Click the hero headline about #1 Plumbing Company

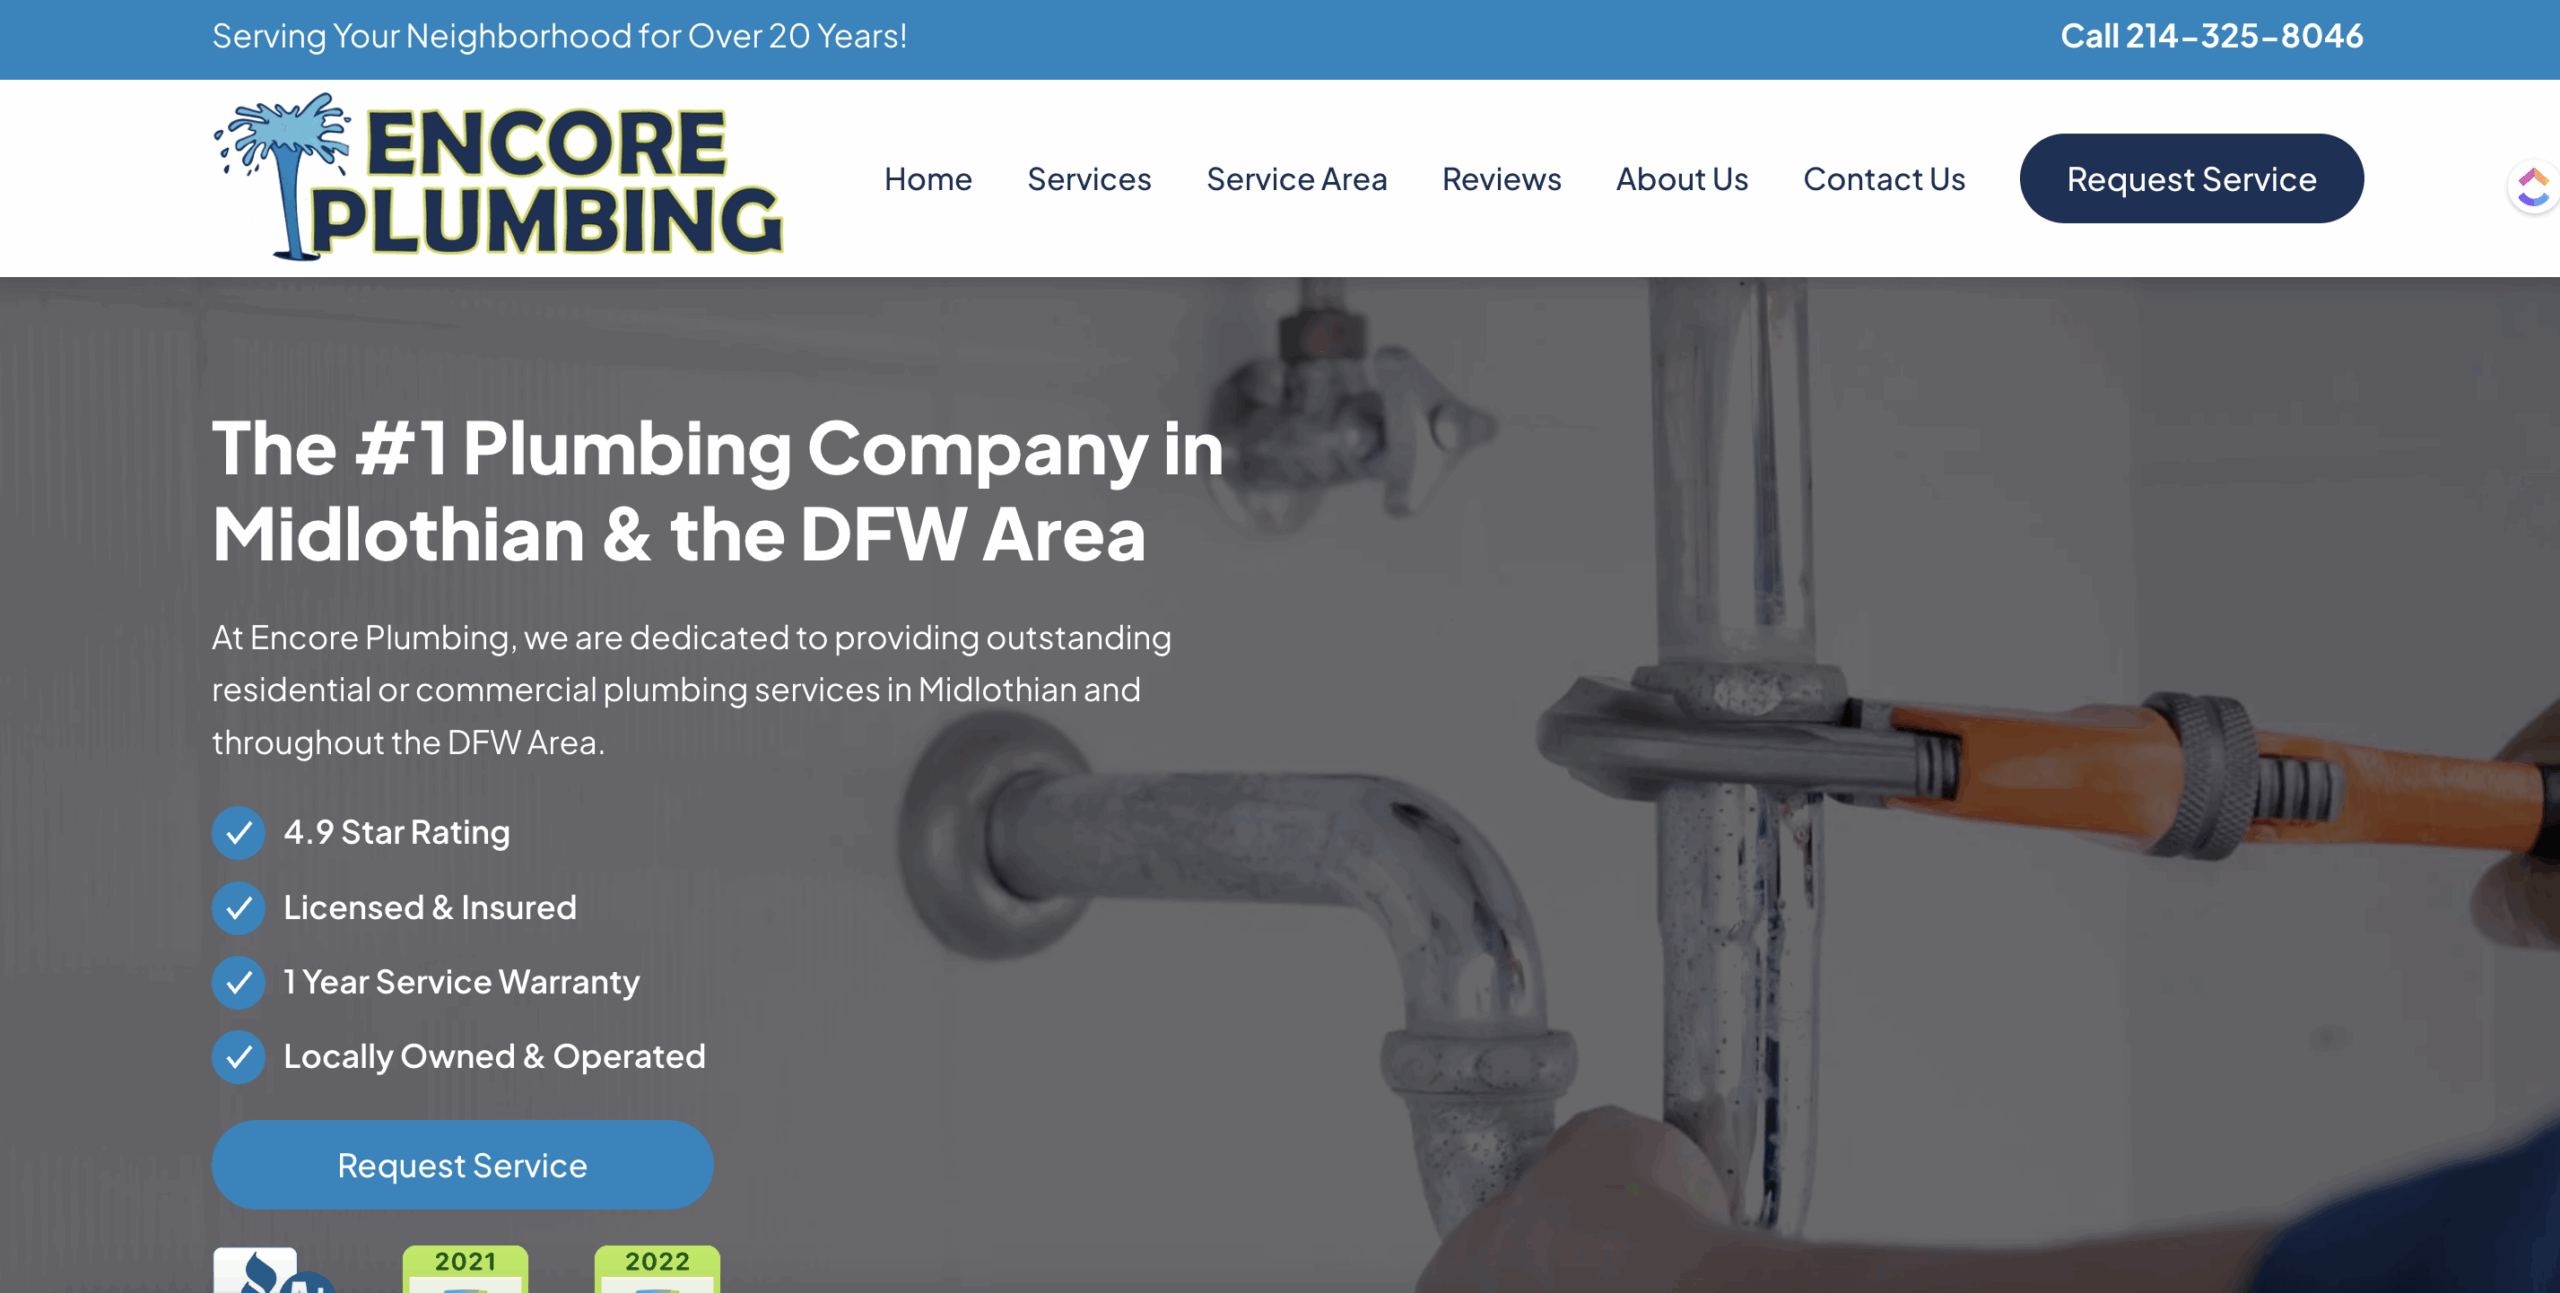[718, 491]
